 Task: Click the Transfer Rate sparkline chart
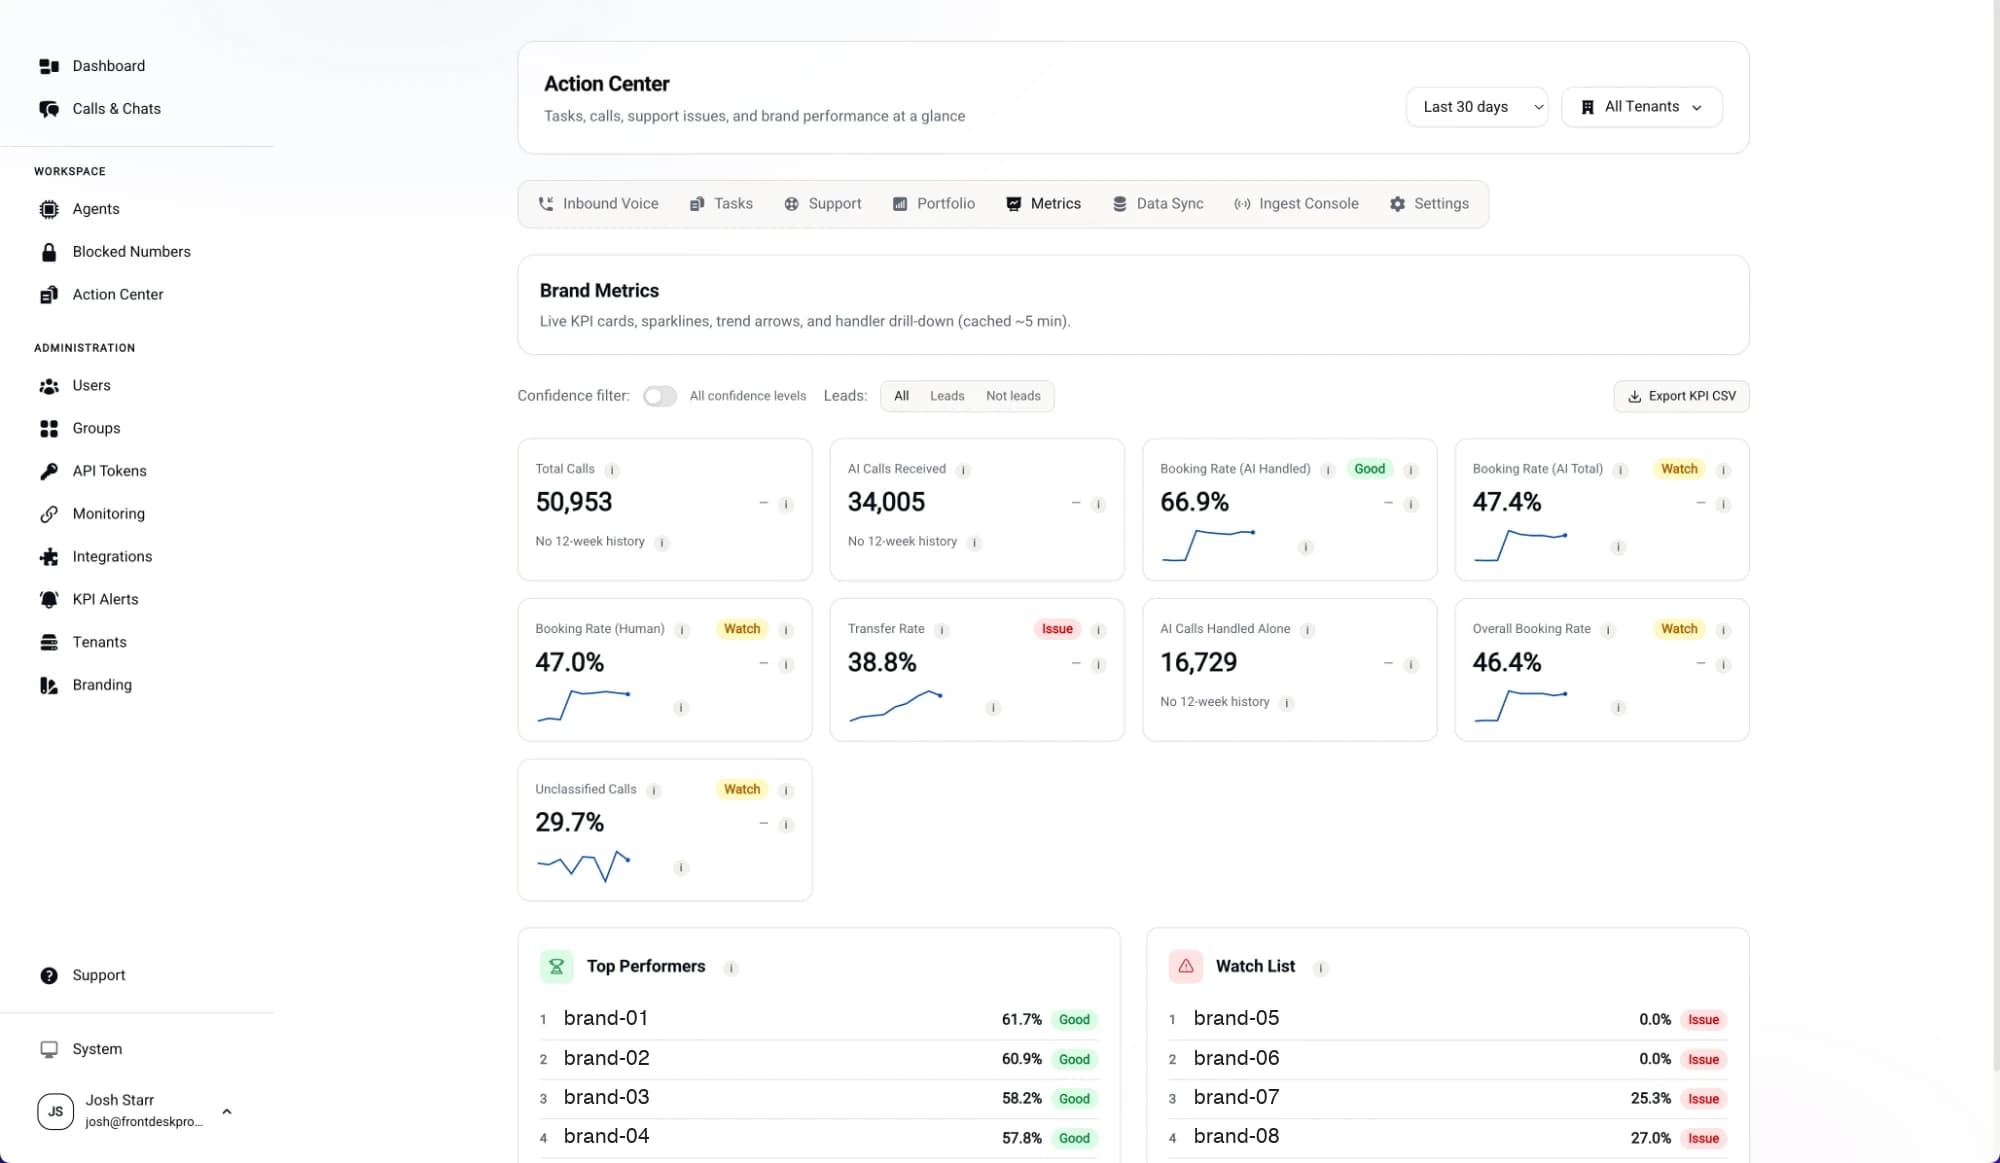(x=896, y=706)
